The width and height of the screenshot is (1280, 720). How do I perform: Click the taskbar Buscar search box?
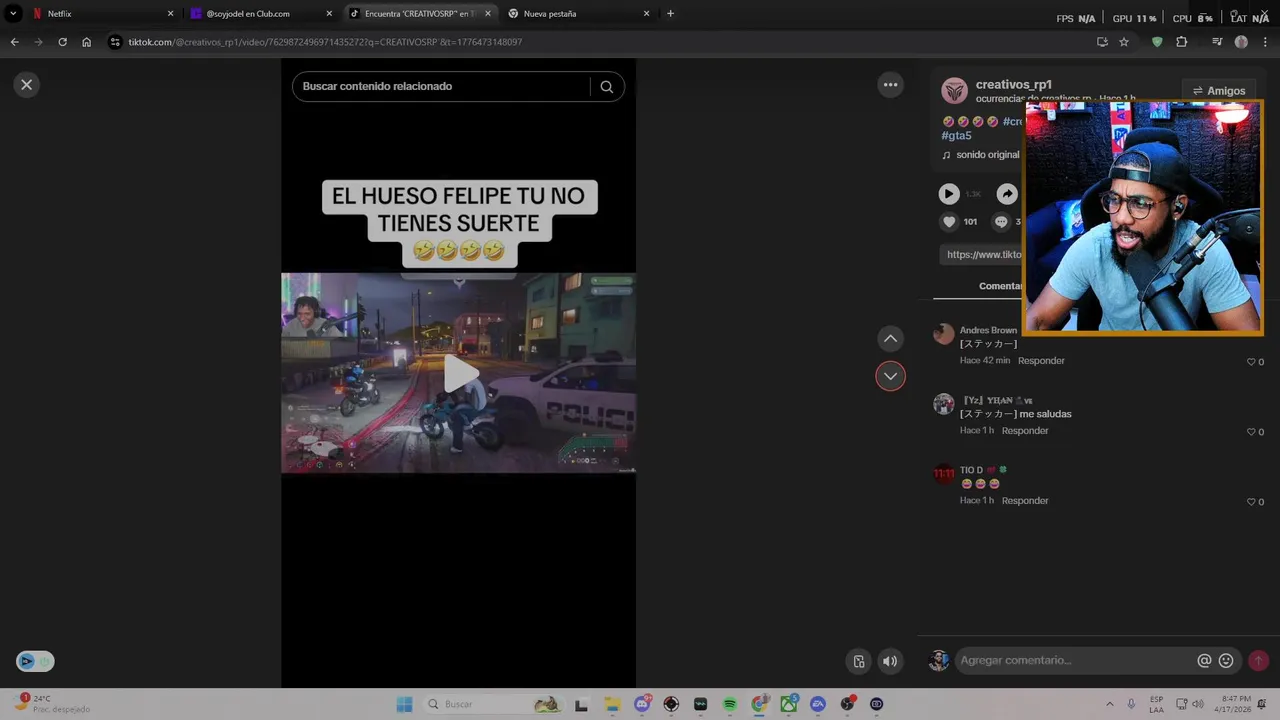(495, 704)
